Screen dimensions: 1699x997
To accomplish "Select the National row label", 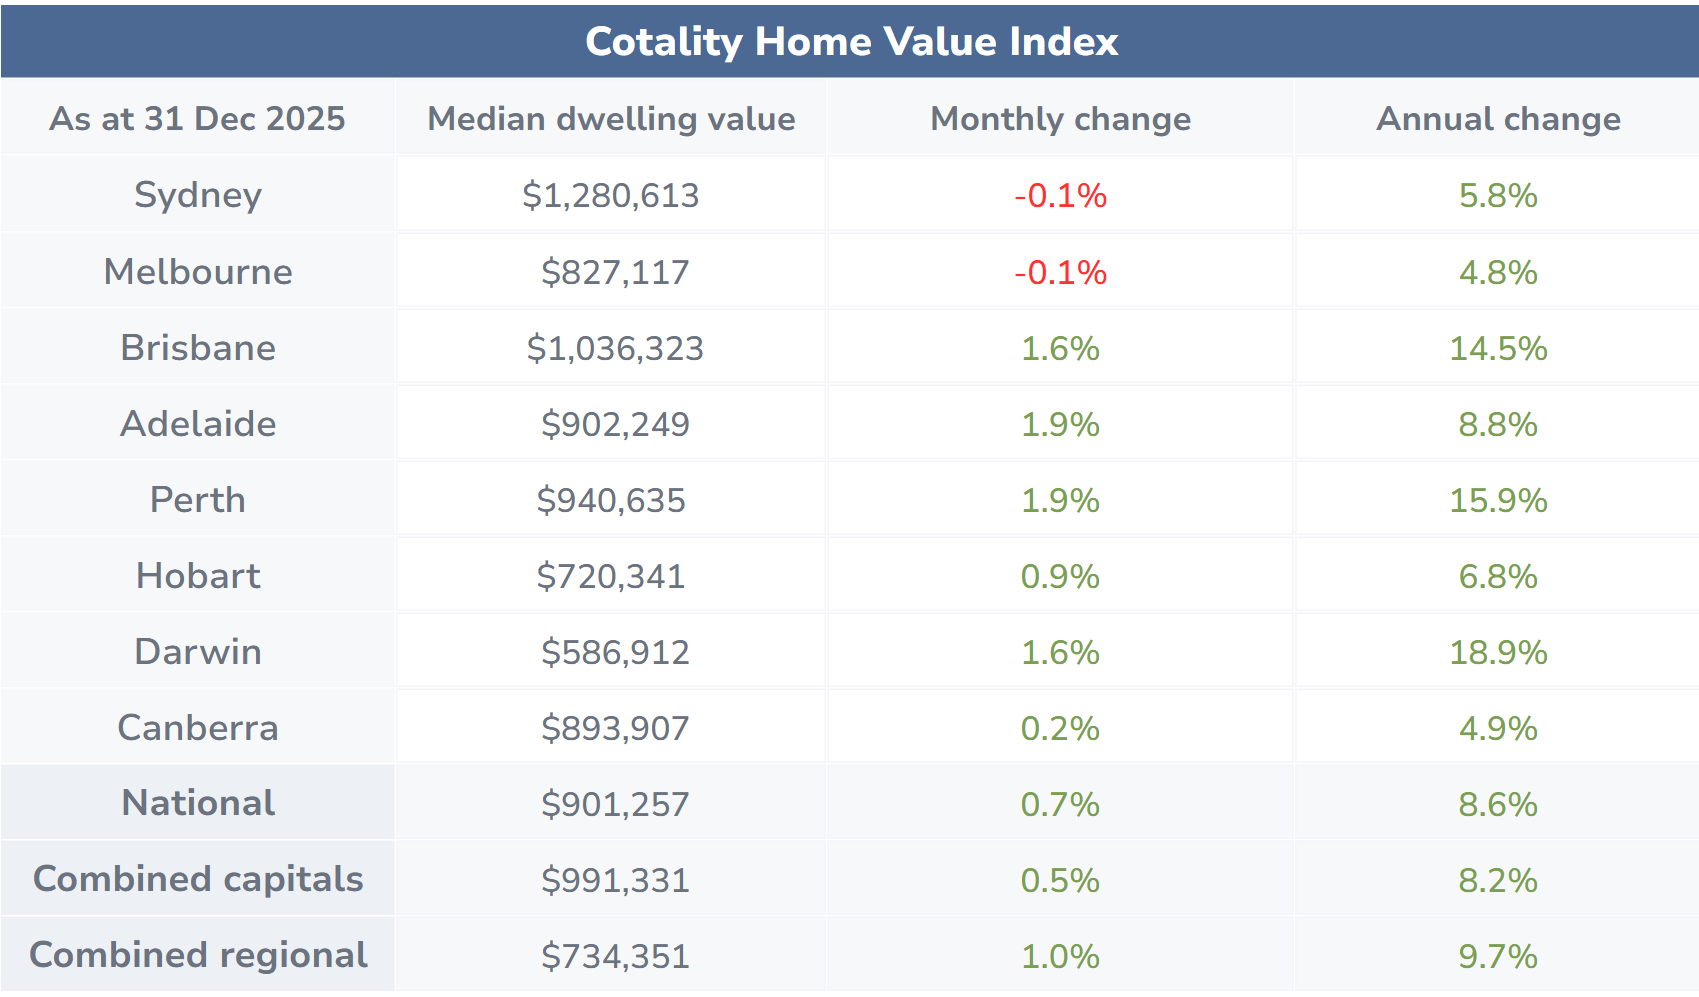I will pyautogui.click(x=198, y=803).
